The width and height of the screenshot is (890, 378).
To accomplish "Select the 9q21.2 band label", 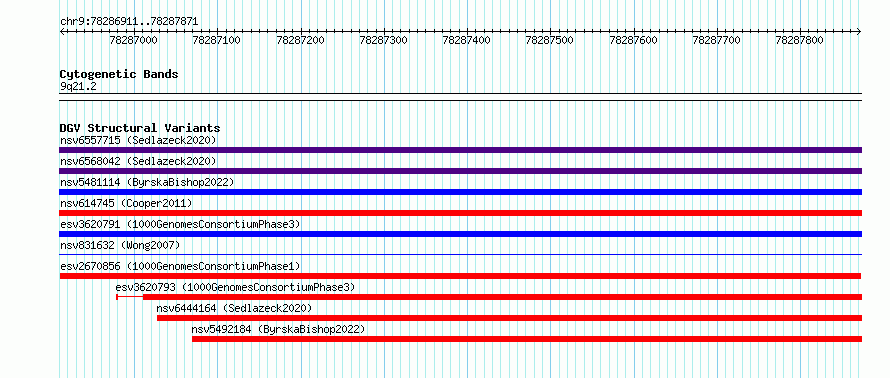I will 78,87.
